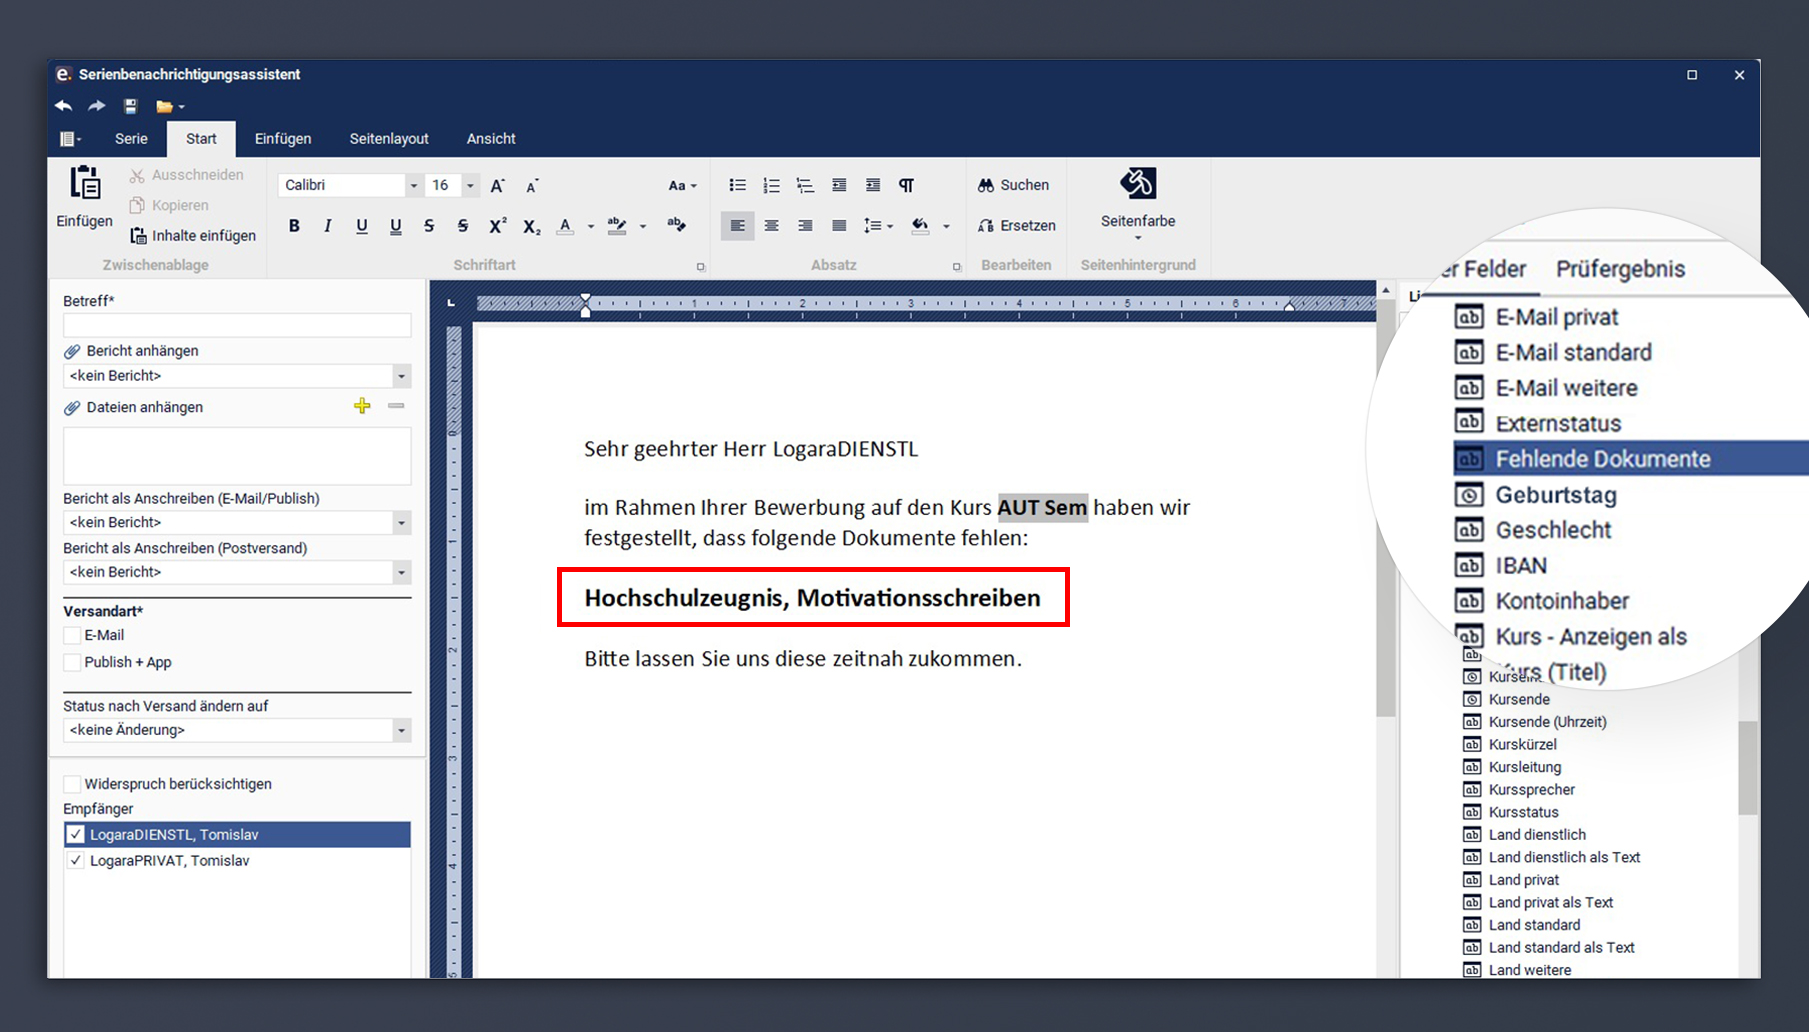Click Suchen to search the document
1809x1032 pixels.
click(x=1013, y=185)
